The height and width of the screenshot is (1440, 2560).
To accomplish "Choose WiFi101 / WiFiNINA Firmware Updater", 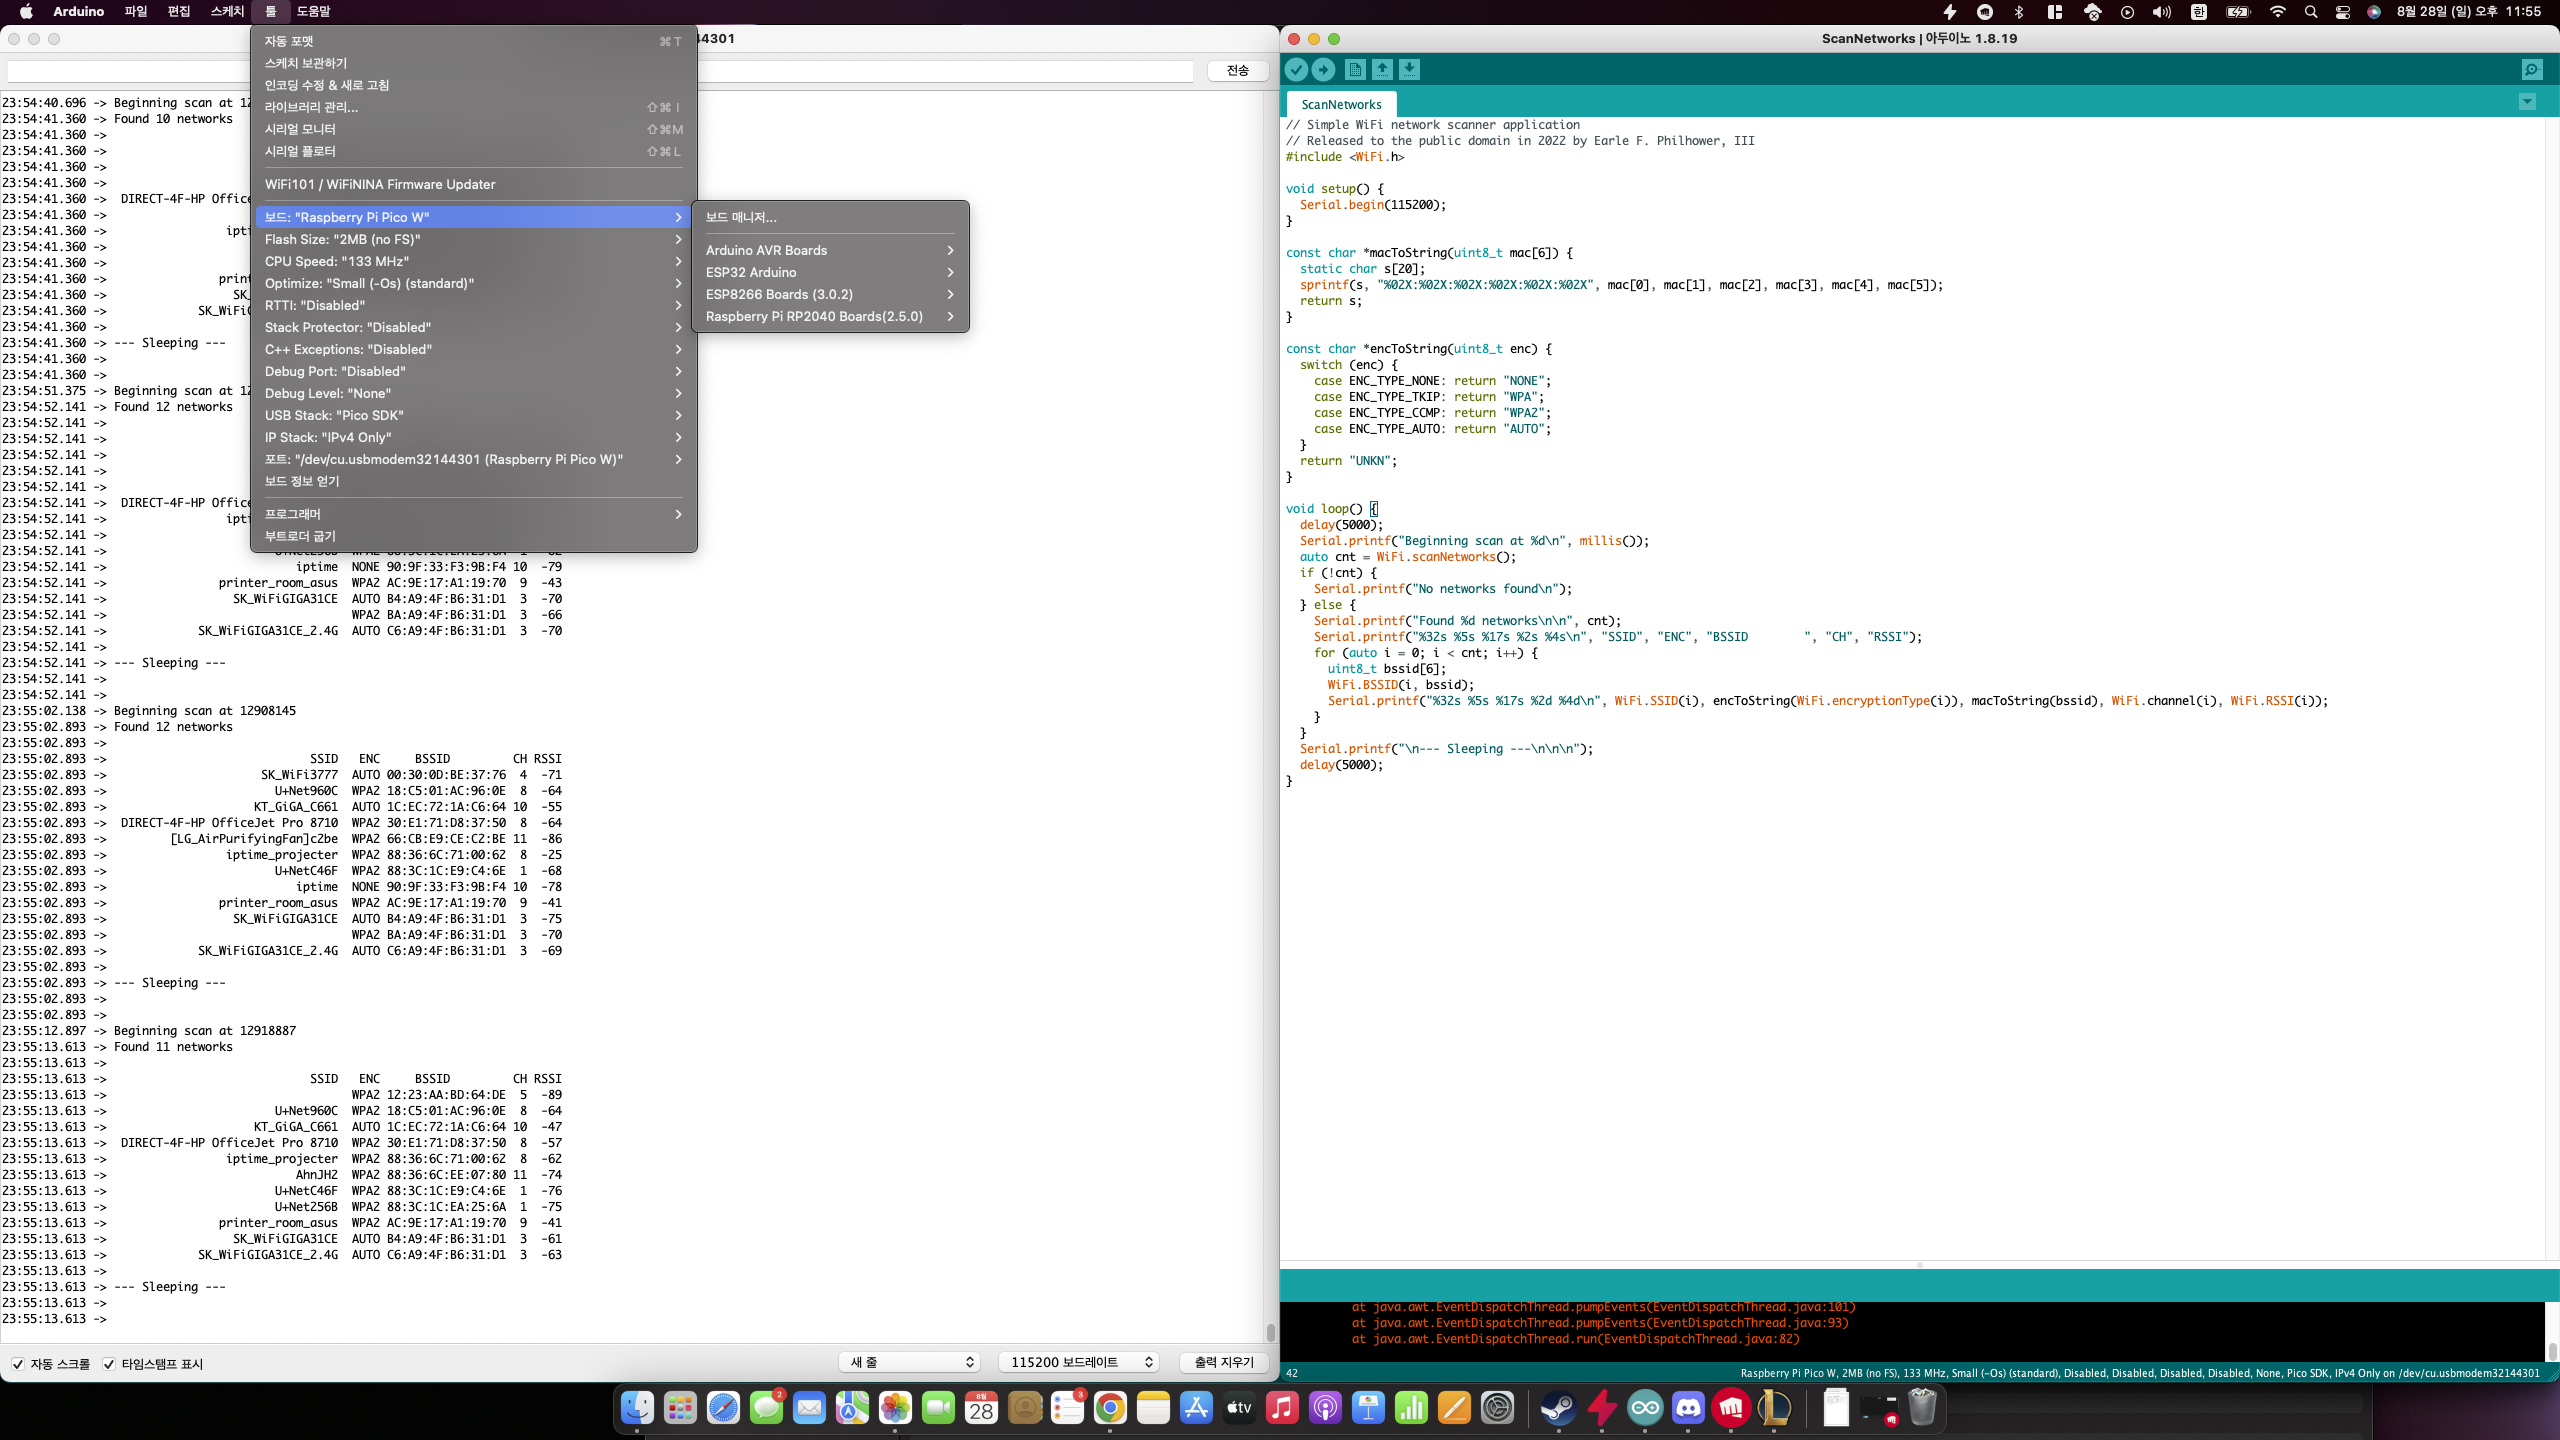I will [473, 184].
